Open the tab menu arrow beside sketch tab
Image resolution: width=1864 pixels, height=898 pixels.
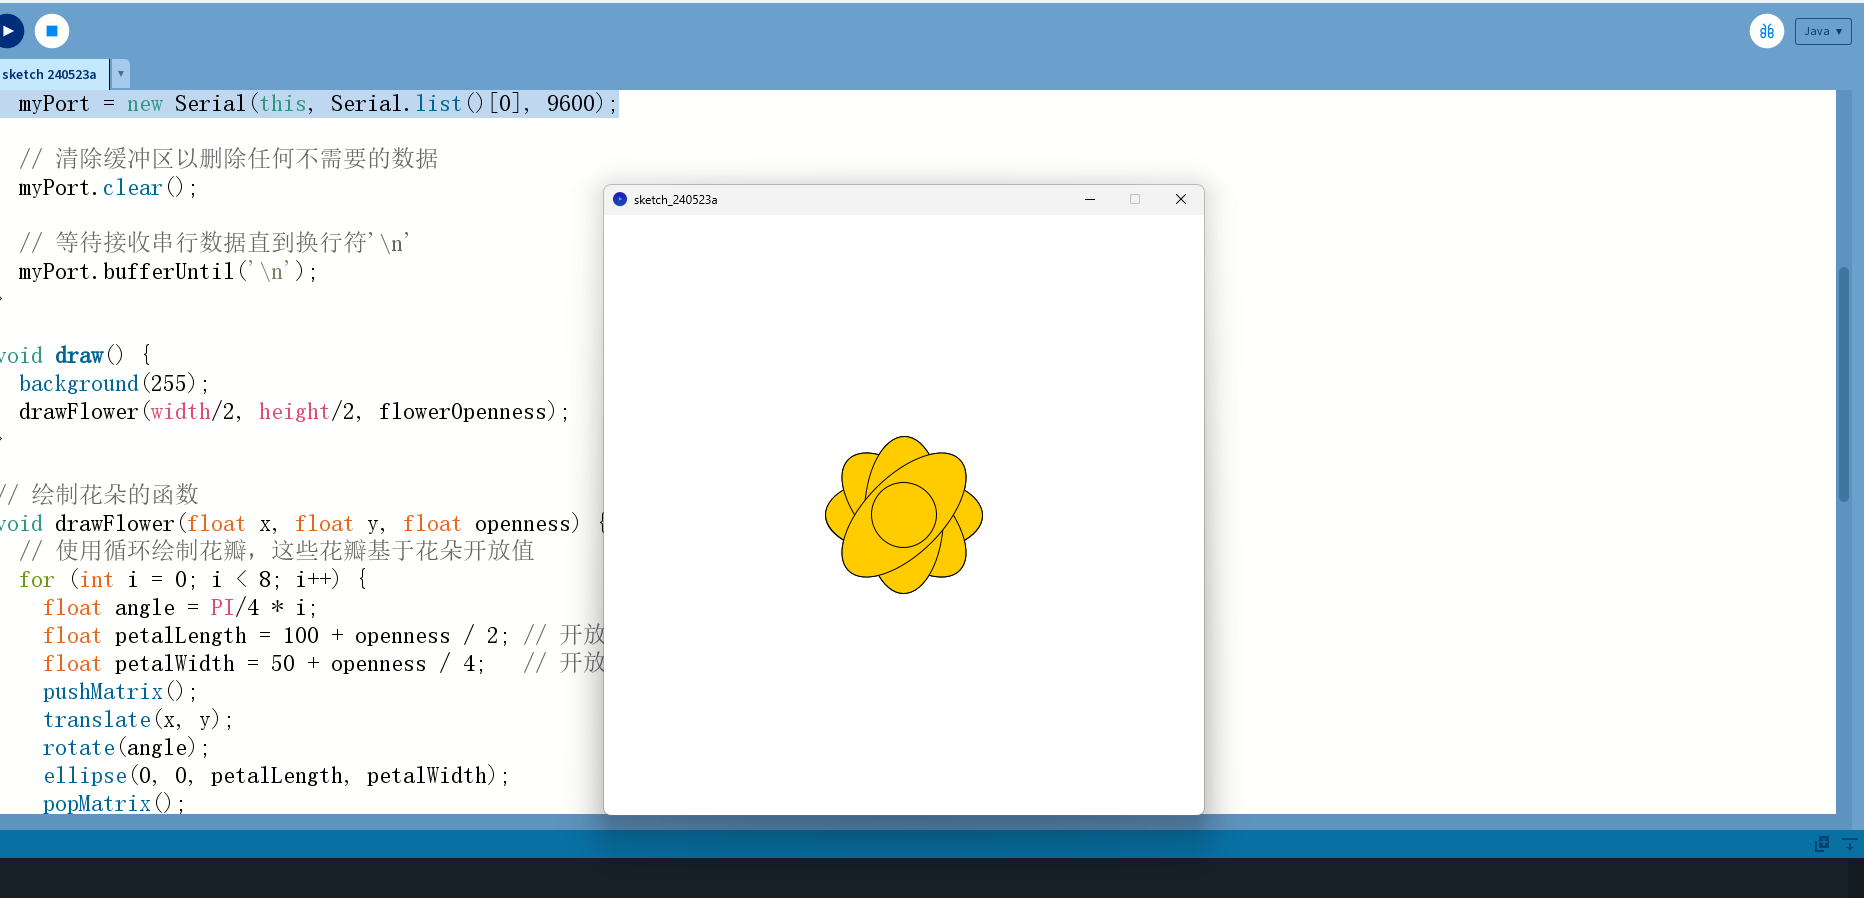point(121,74)
